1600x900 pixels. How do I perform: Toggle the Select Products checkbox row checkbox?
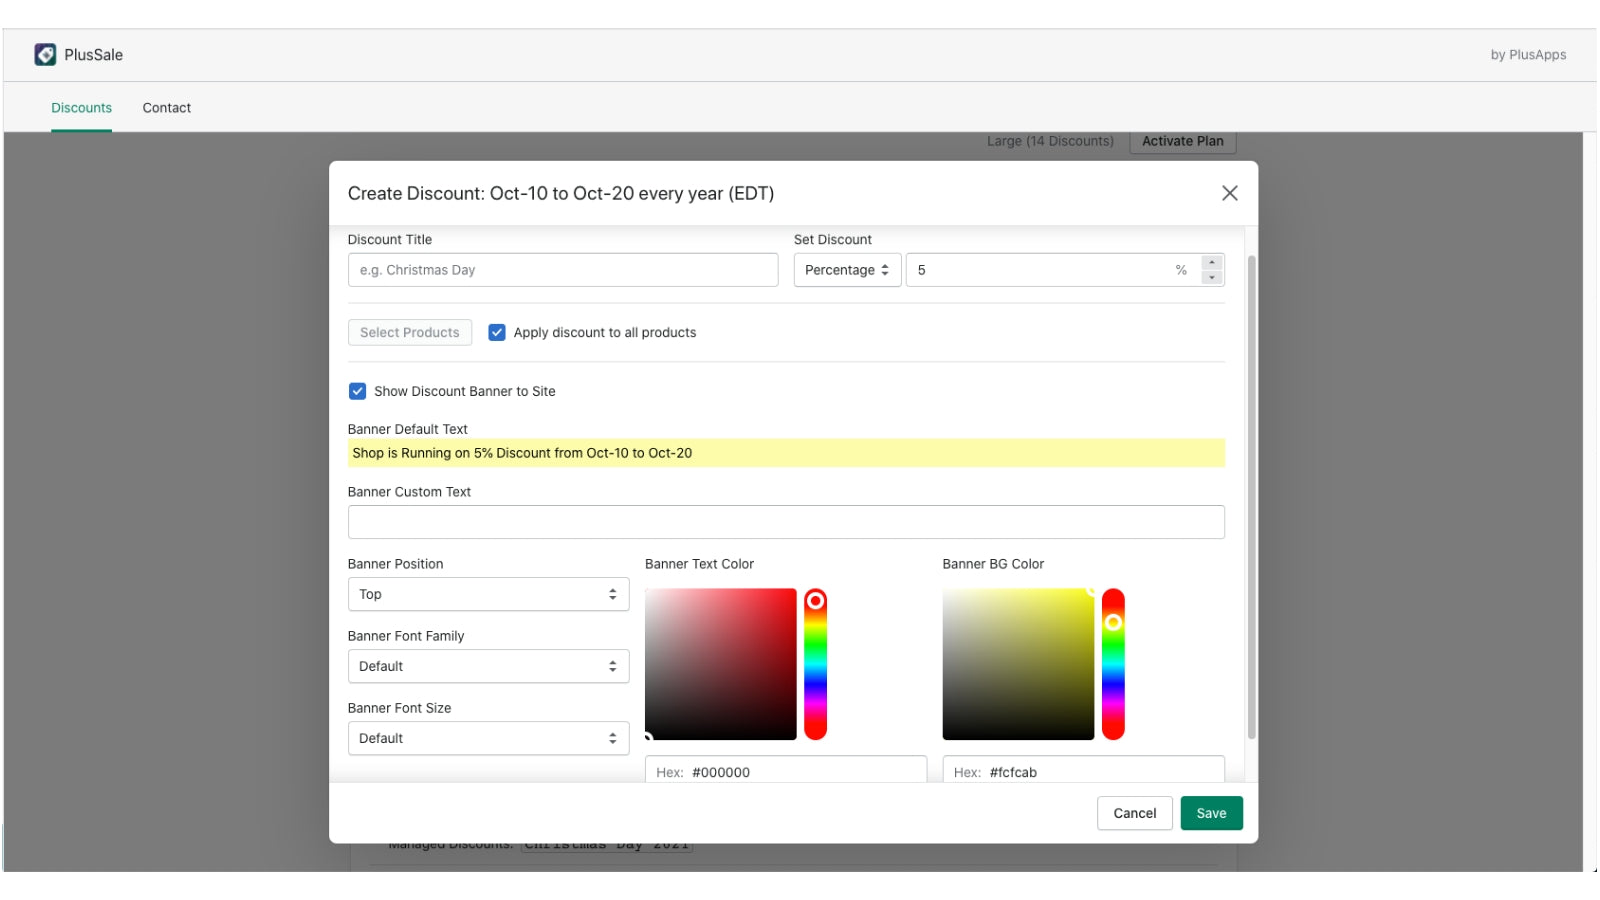pyautogui.click(x=497, y=332)
